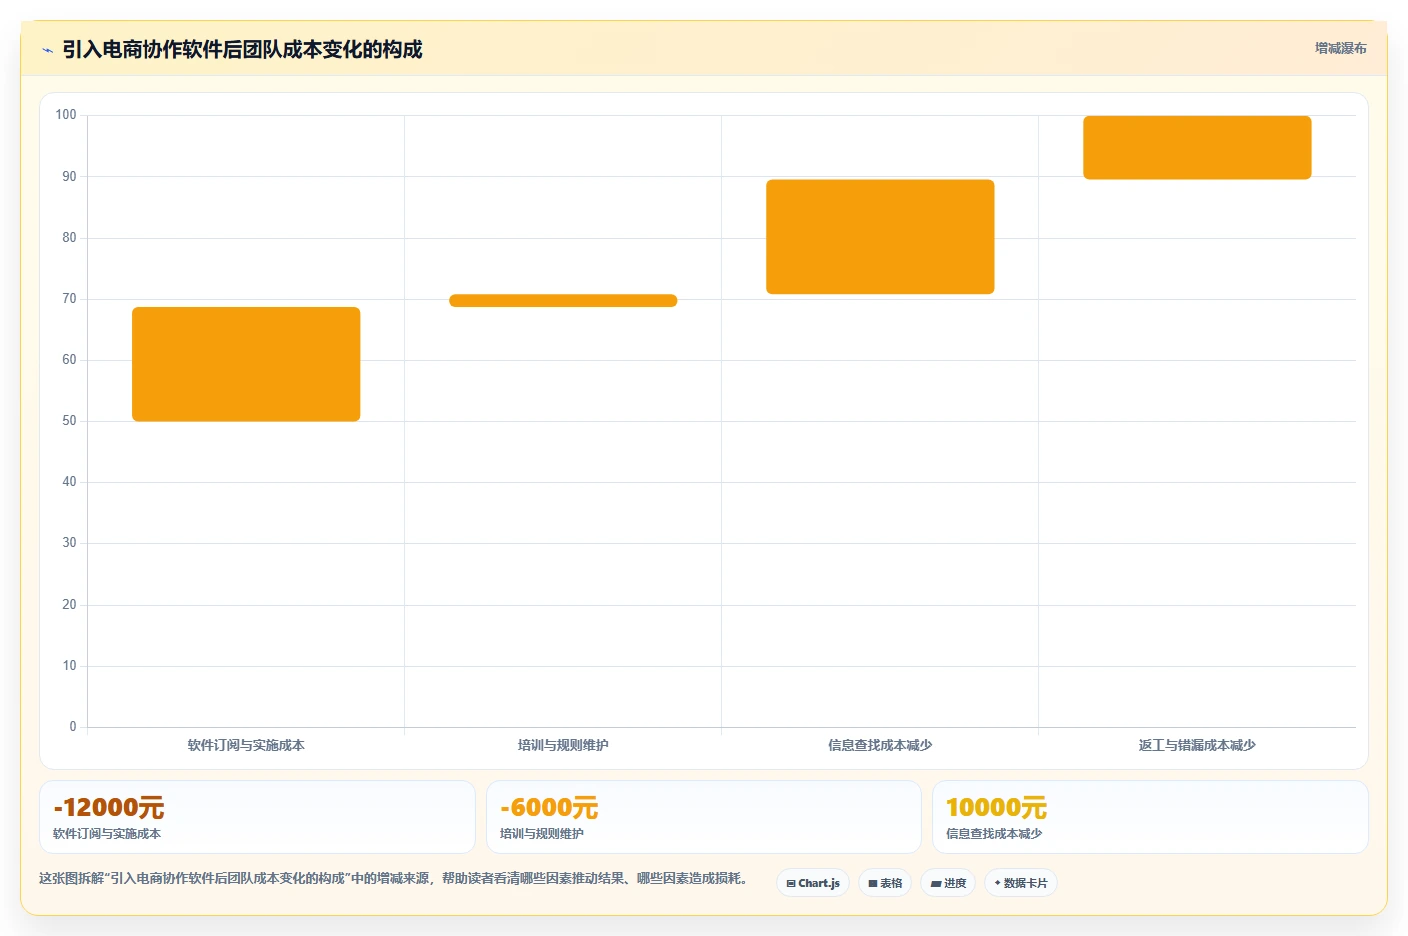This screenshot has height=936, width=1408.
Task: Select the 信息查找成本减少 bar
Action: [x=880, y=237]
